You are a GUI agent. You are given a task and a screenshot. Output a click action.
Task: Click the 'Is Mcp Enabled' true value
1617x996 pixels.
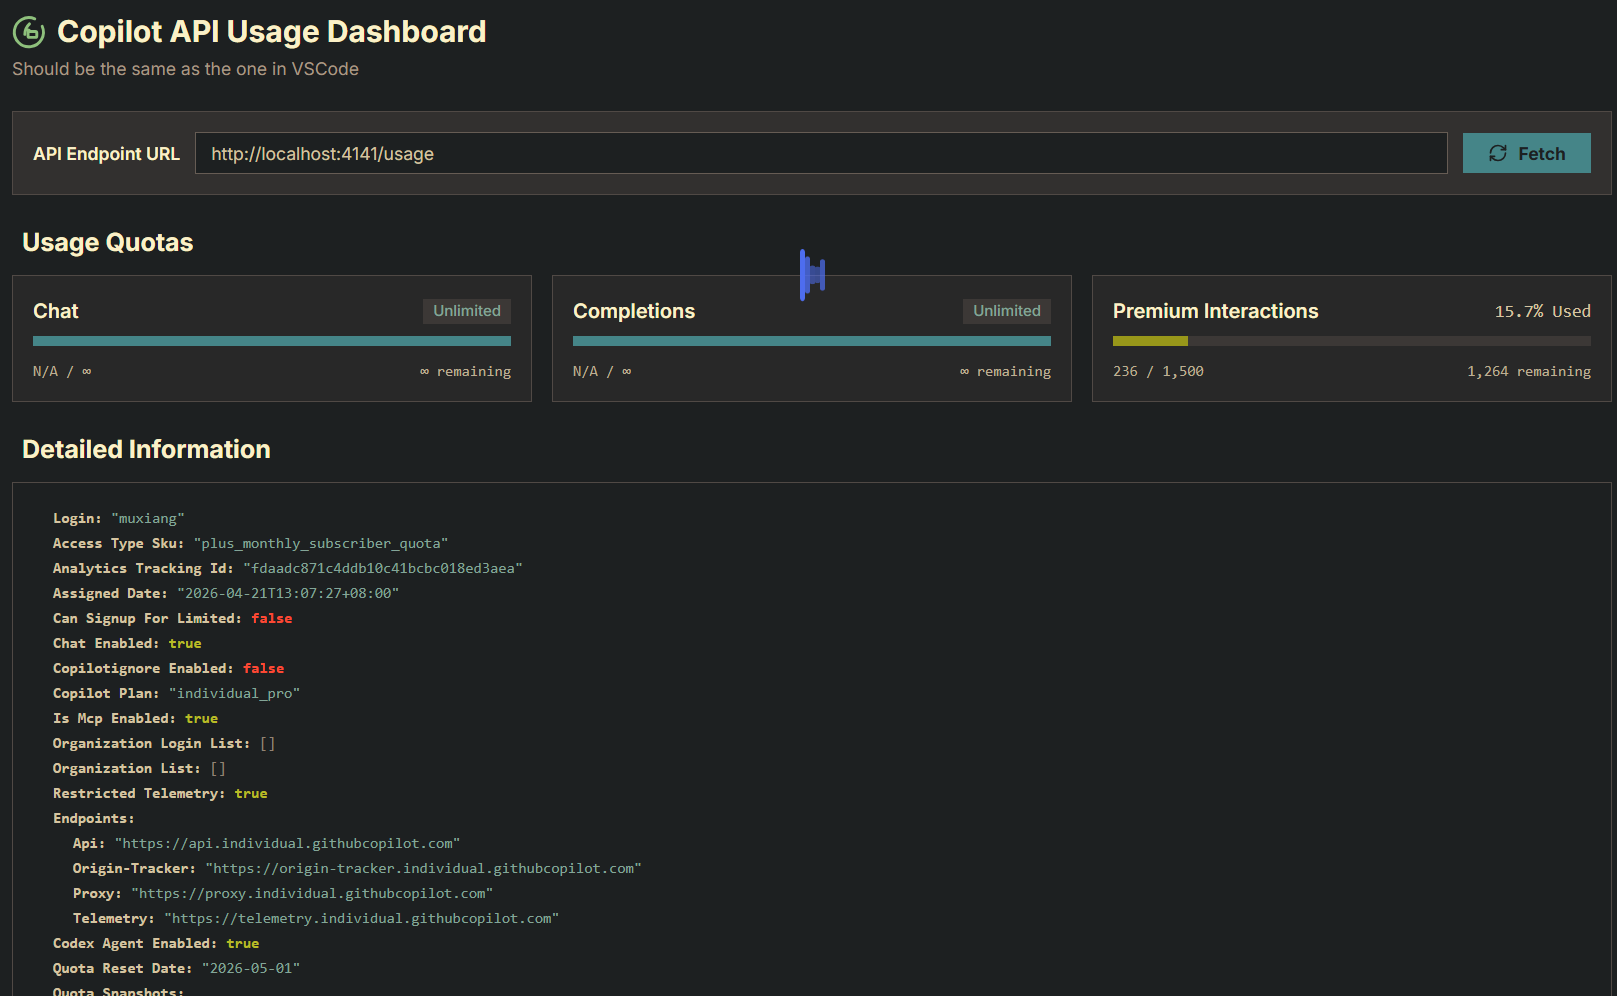[x=201, y=718]
